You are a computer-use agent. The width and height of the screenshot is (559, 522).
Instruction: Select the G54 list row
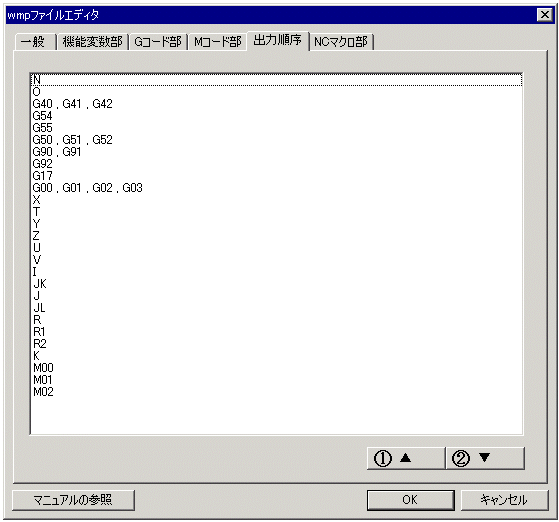[x=277, y=116]
